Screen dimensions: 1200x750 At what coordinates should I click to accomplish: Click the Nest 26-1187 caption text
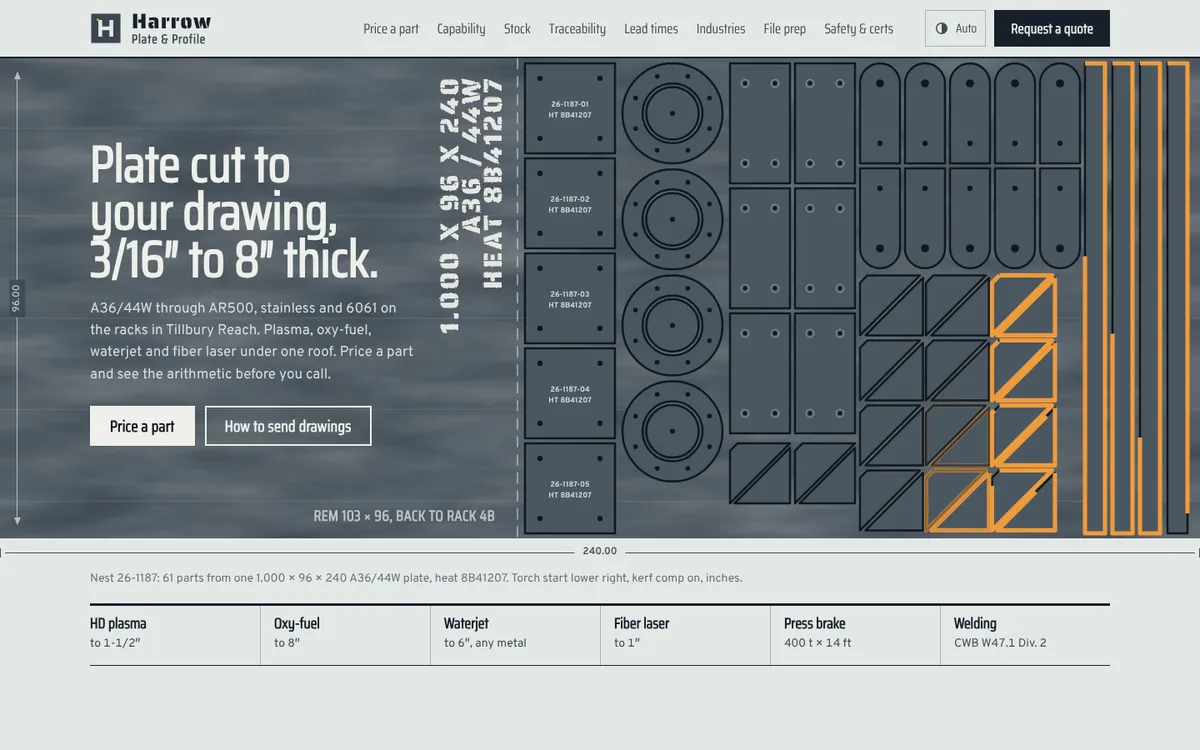point(416,578)
